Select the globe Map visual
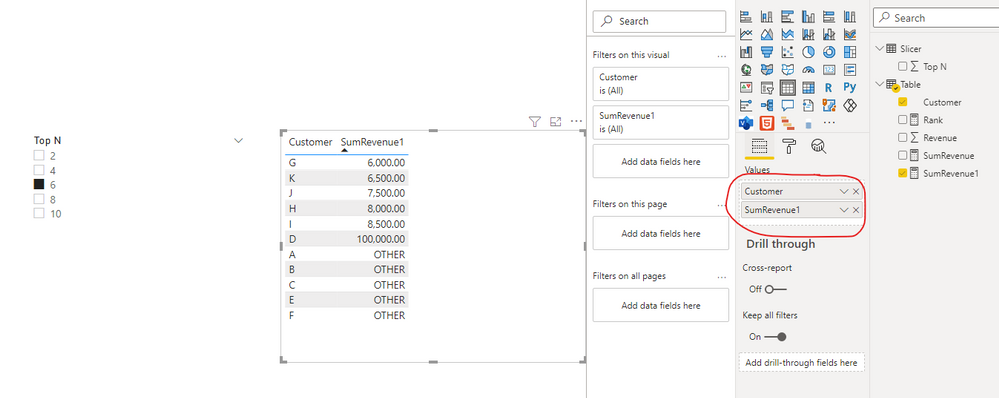The height and width of the screenshot is (398, 999). pyautogui.click(x=746, y=70)
